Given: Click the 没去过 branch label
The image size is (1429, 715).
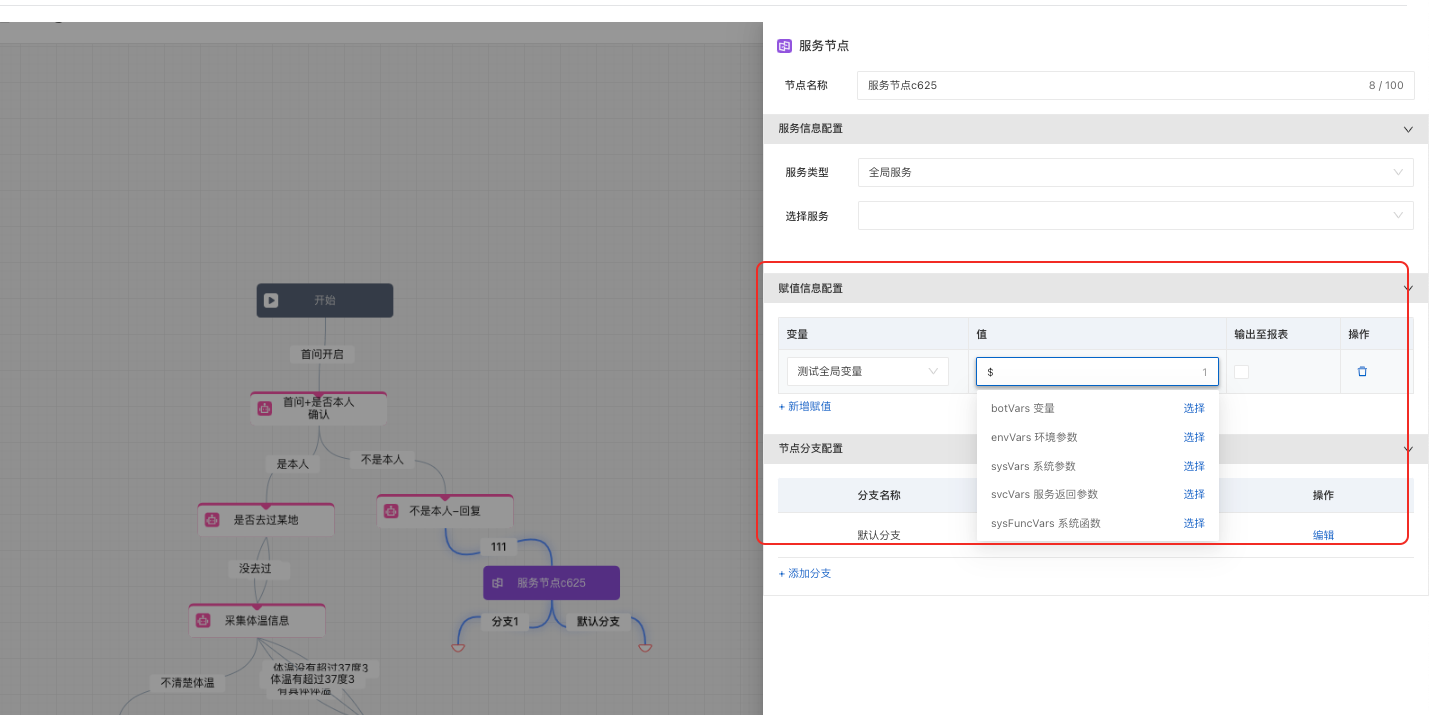Looking at the screenshot, I should 255,568.
